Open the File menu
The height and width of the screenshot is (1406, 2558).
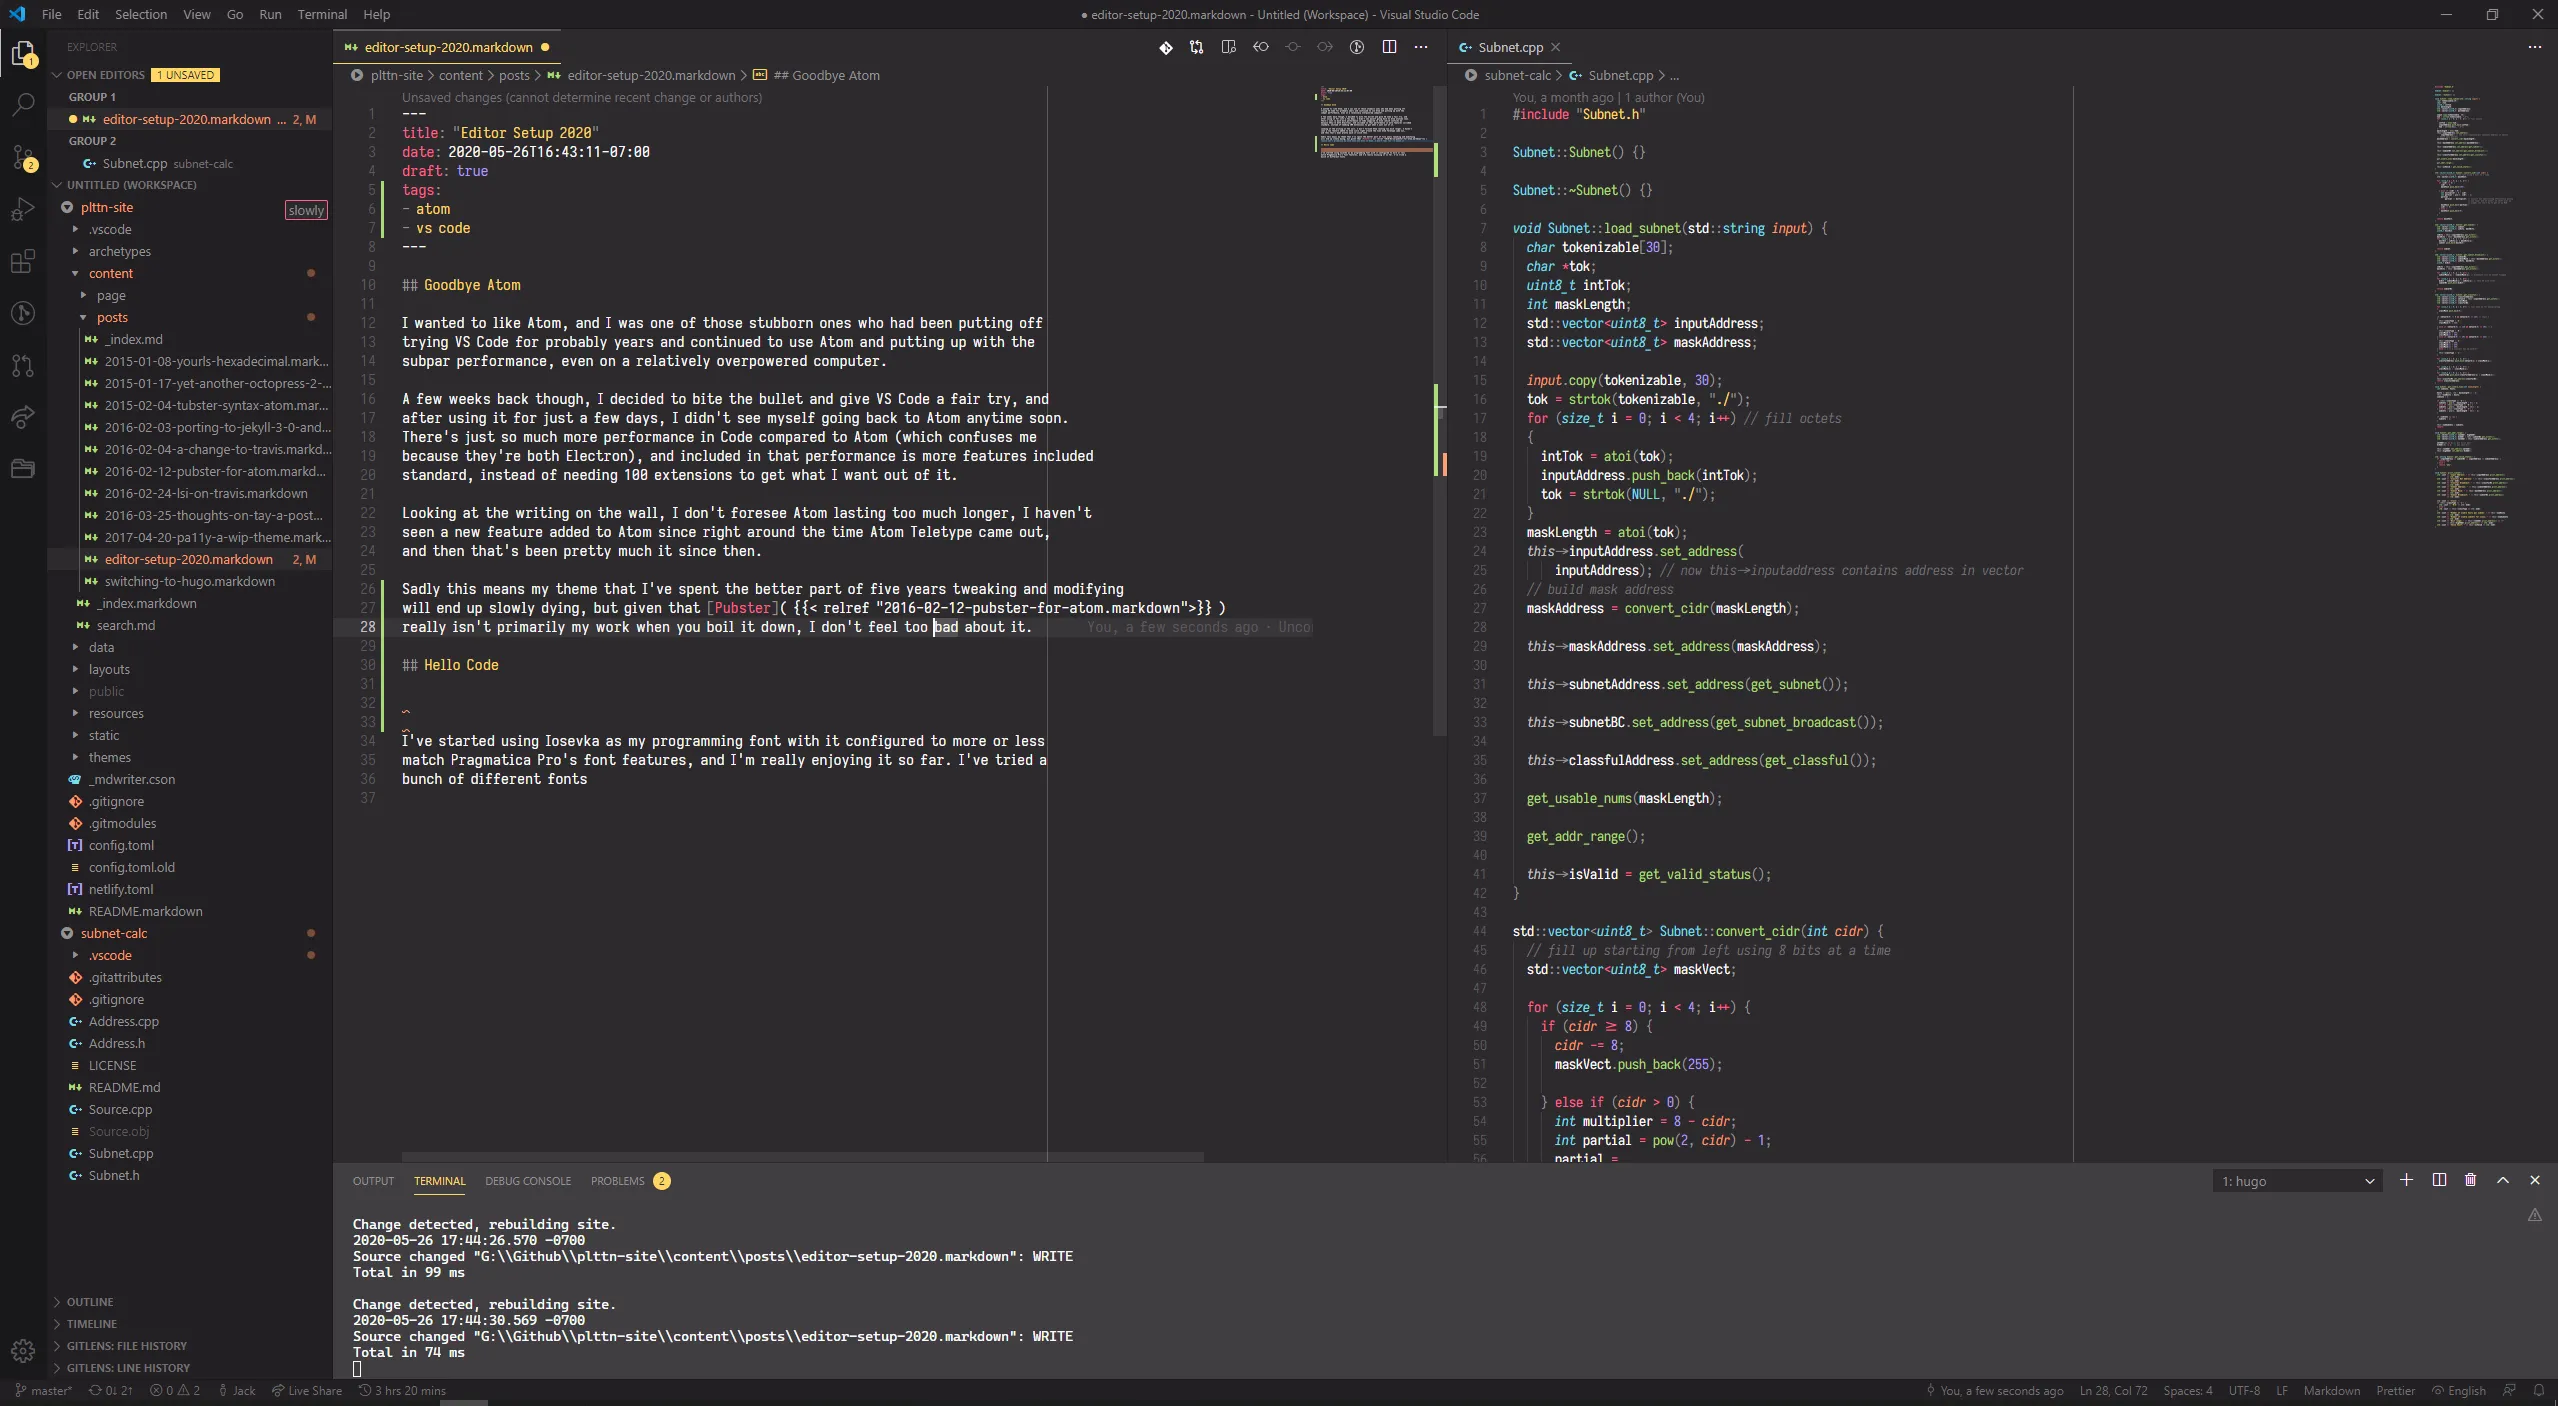click(52, 14)
